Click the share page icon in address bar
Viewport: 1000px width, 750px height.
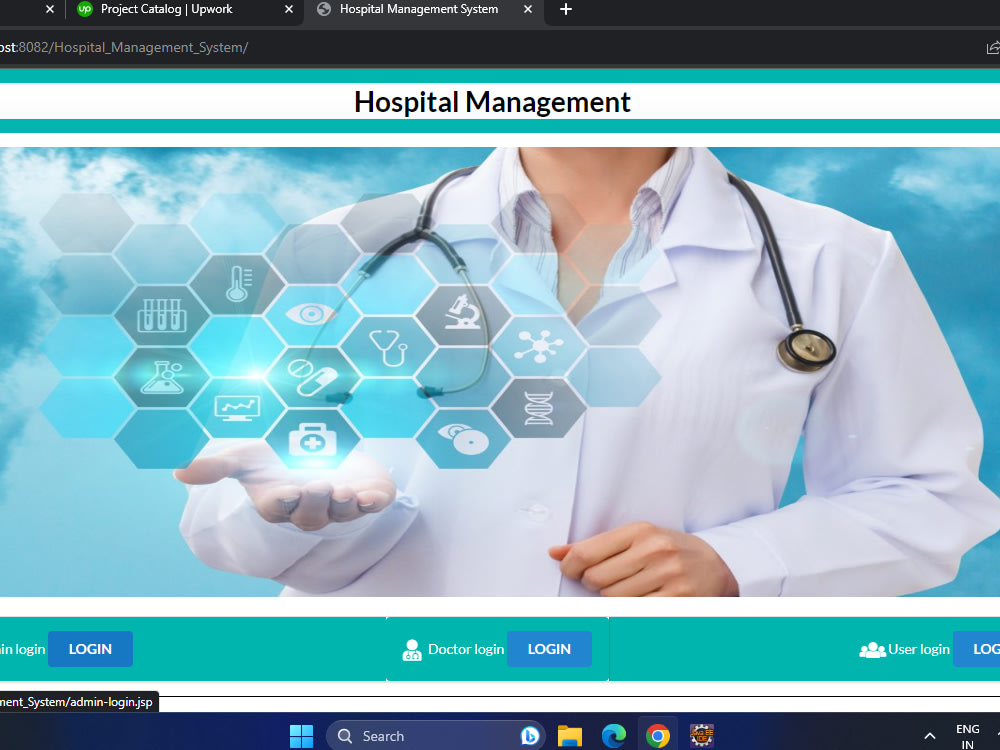coord(993,48)
